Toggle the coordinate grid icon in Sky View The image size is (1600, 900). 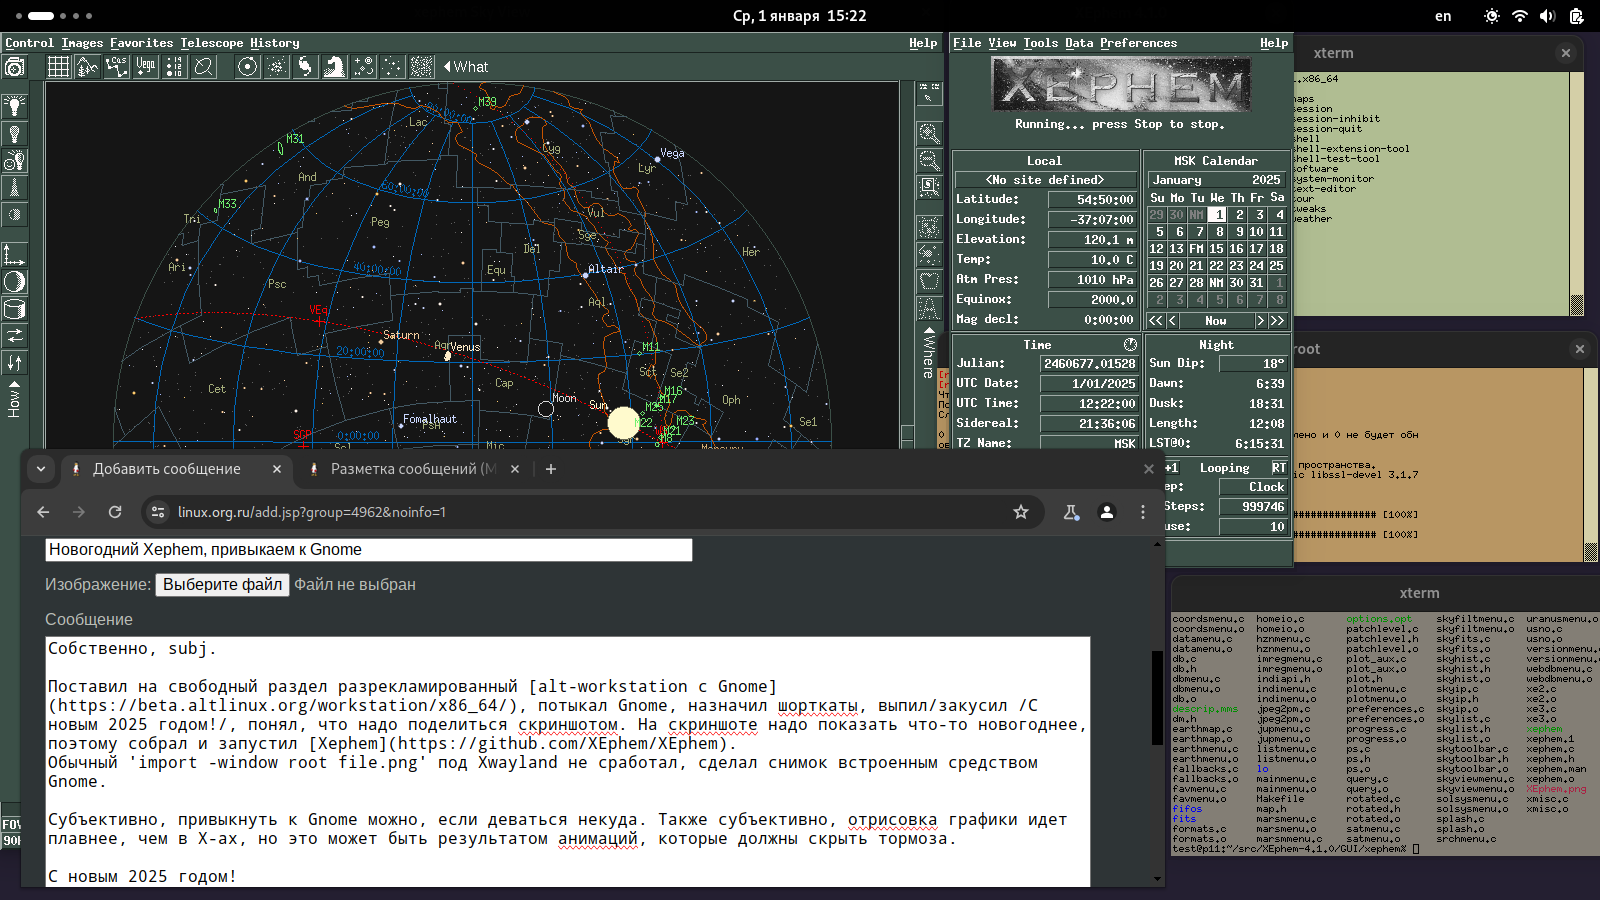[x=59, y=67]
